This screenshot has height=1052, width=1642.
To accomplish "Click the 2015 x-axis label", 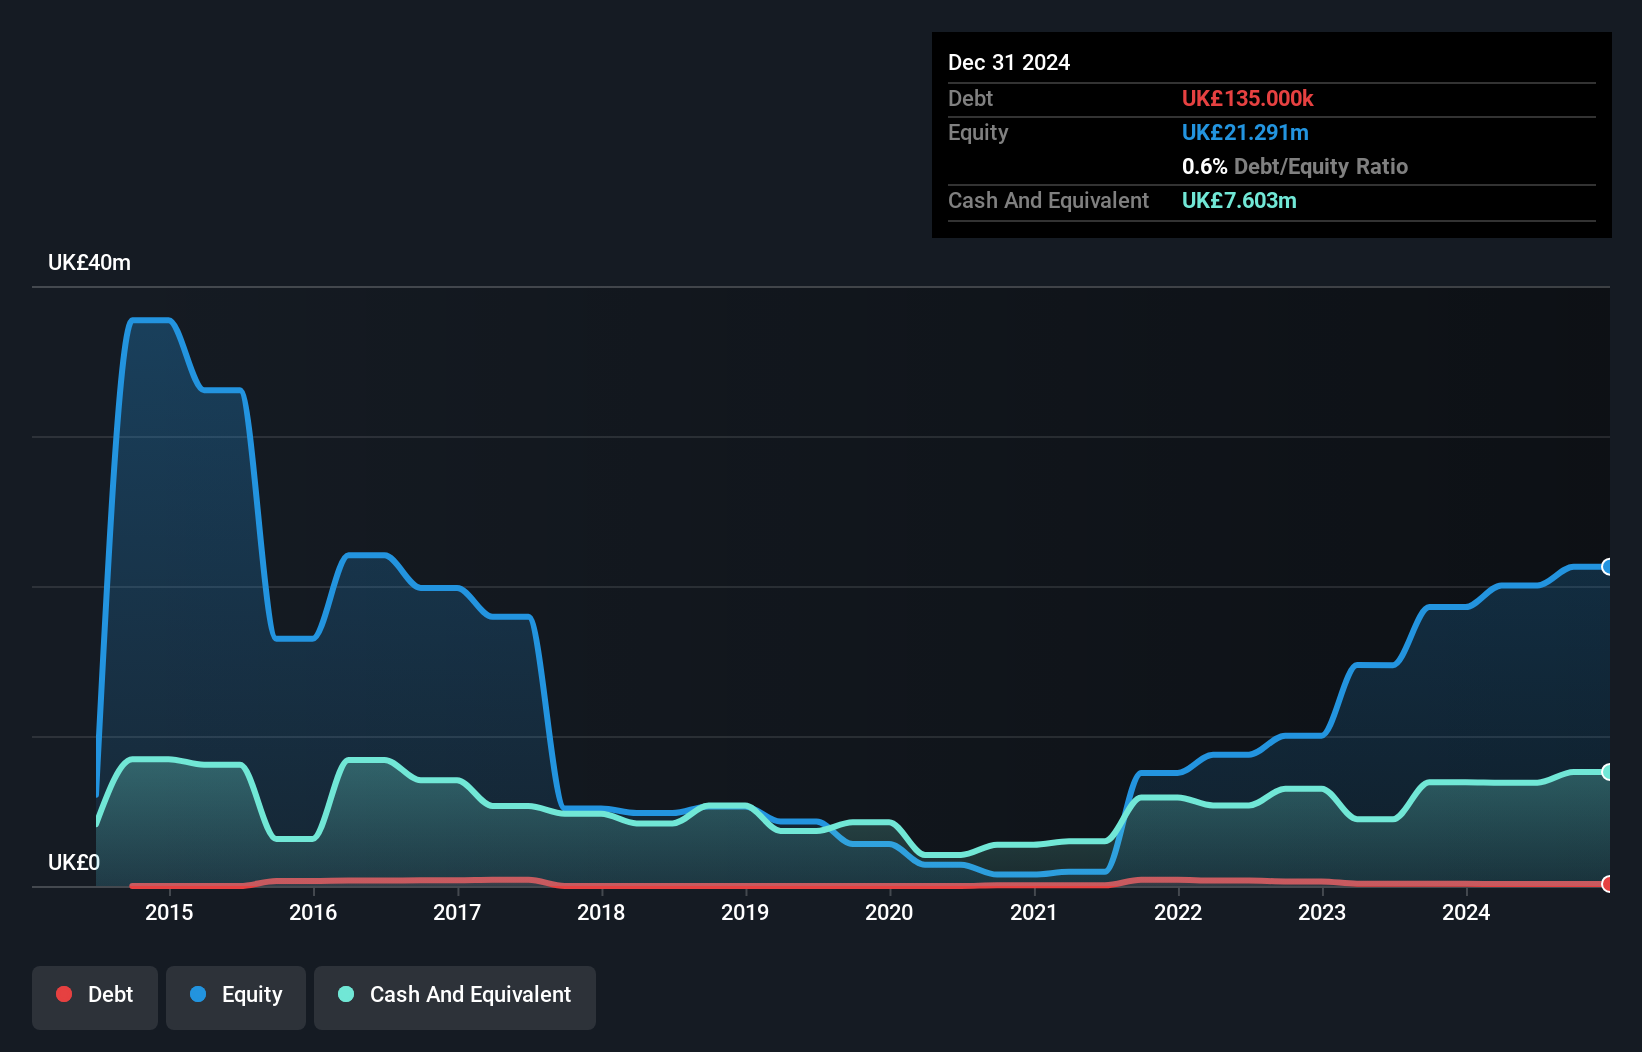I will click(169, 912).
